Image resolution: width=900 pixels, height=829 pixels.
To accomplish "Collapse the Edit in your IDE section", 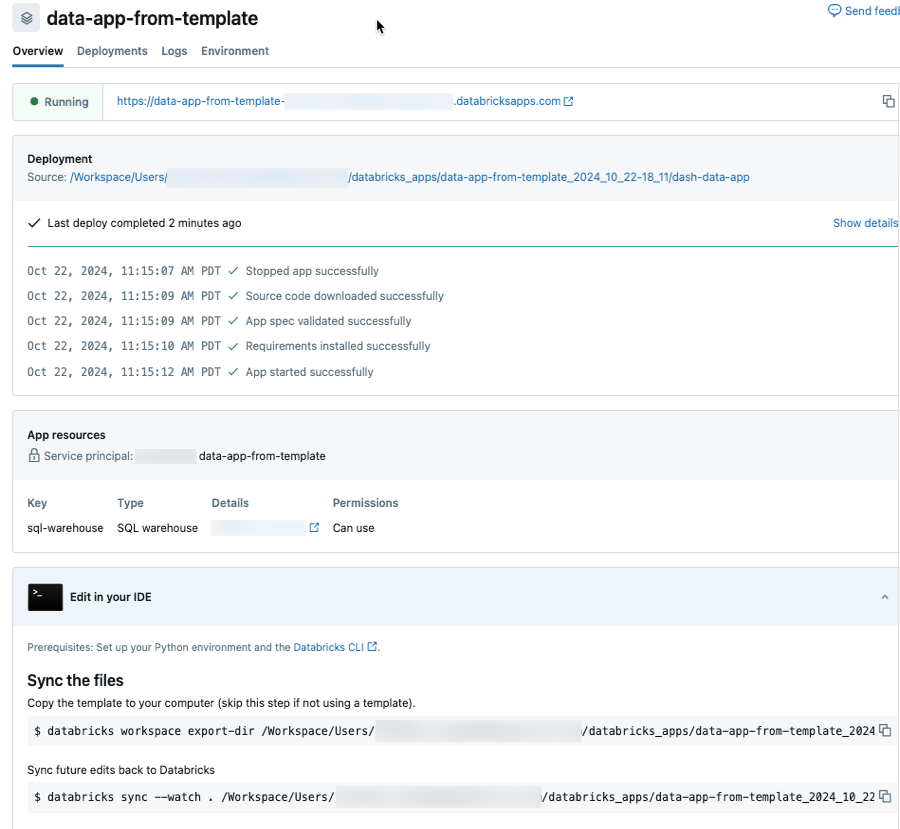I will pyautogui.click(x=884, y=597).
